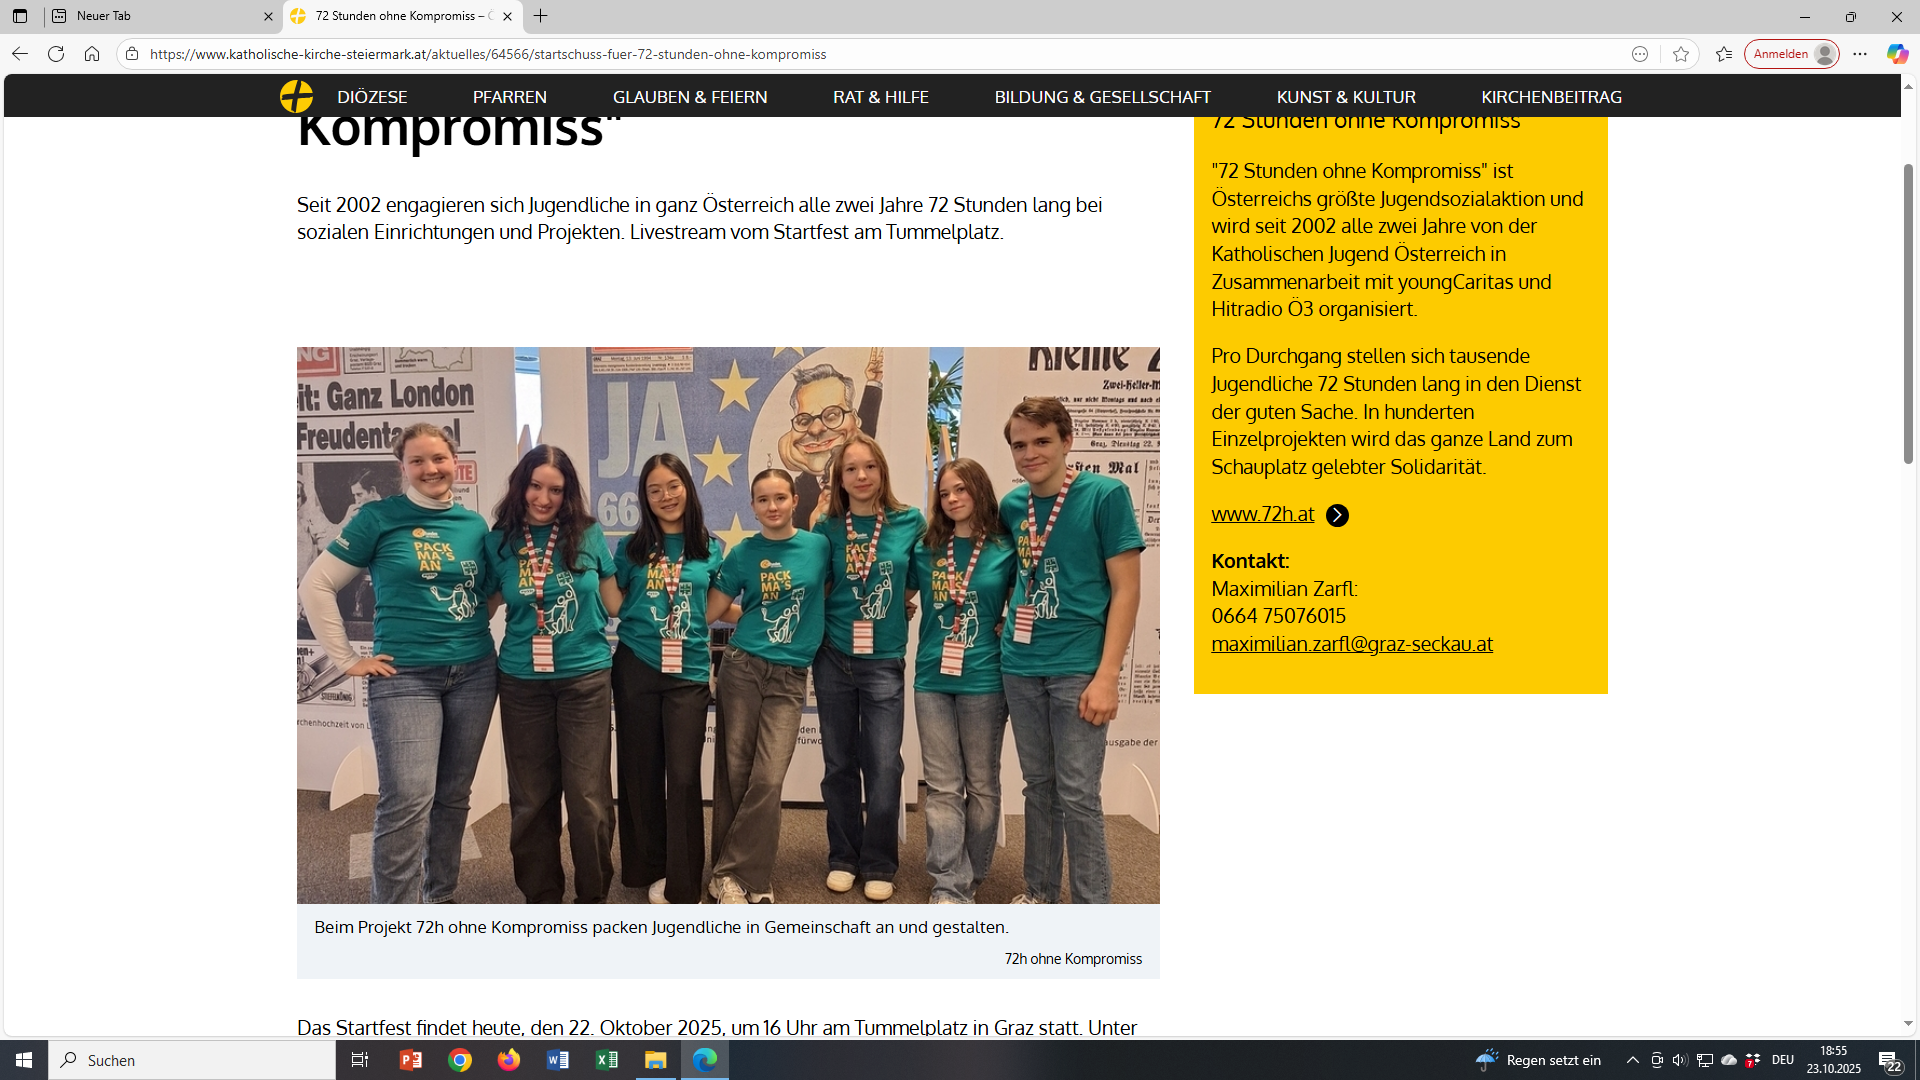1920x1080 pixels.
Task: Expand the BILDUNG & GESELLSCHAFT menu
Action: [1102, 97]
